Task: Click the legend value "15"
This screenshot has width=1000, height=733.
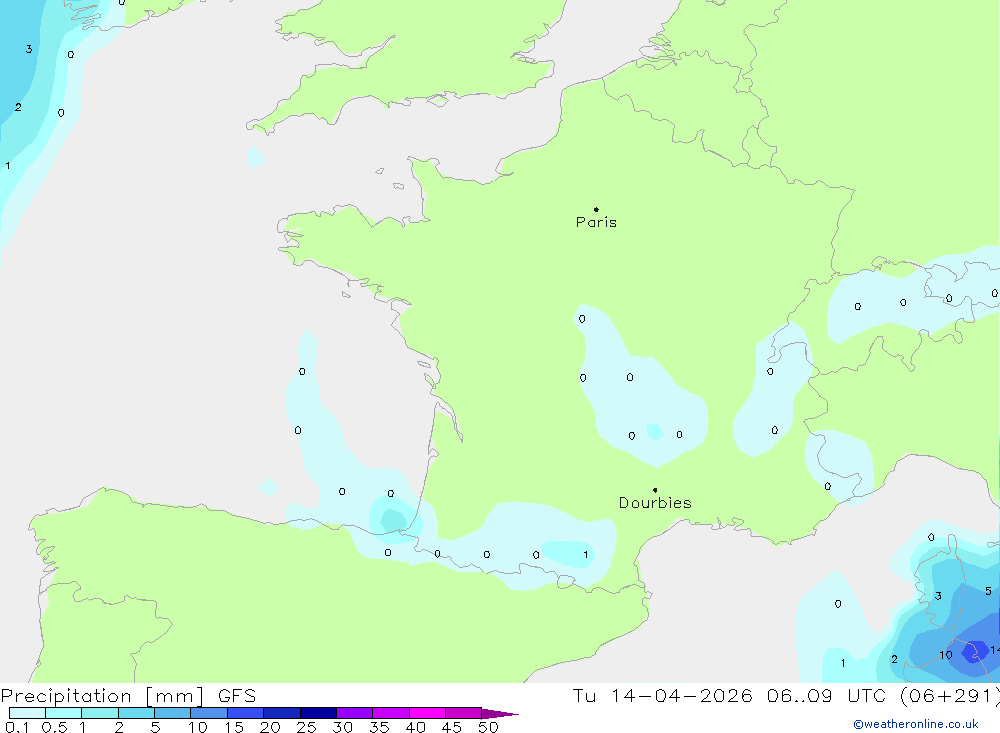Action: pyautogui.click(x=234, y=727)
